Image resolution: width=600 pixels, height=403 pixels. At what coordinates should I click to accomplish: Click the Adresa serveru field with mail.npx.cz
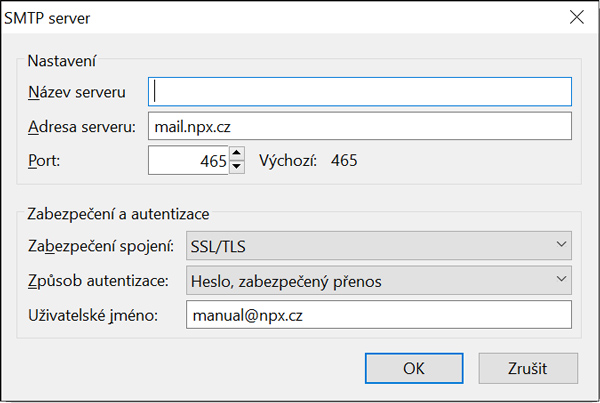[360, 126]
